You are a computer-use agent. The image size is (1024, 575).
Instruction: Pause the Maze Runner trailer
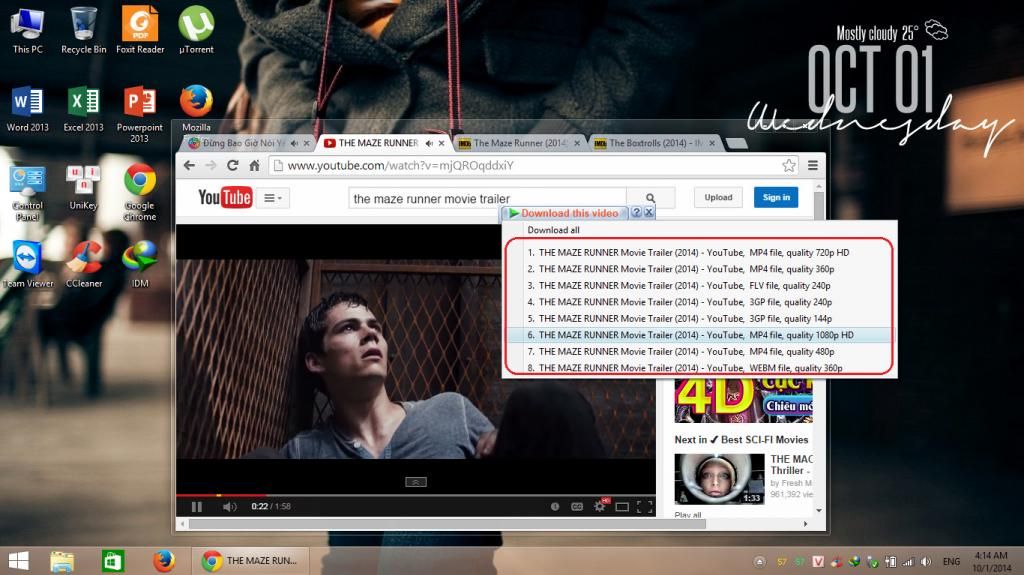[x=197, y=506]
